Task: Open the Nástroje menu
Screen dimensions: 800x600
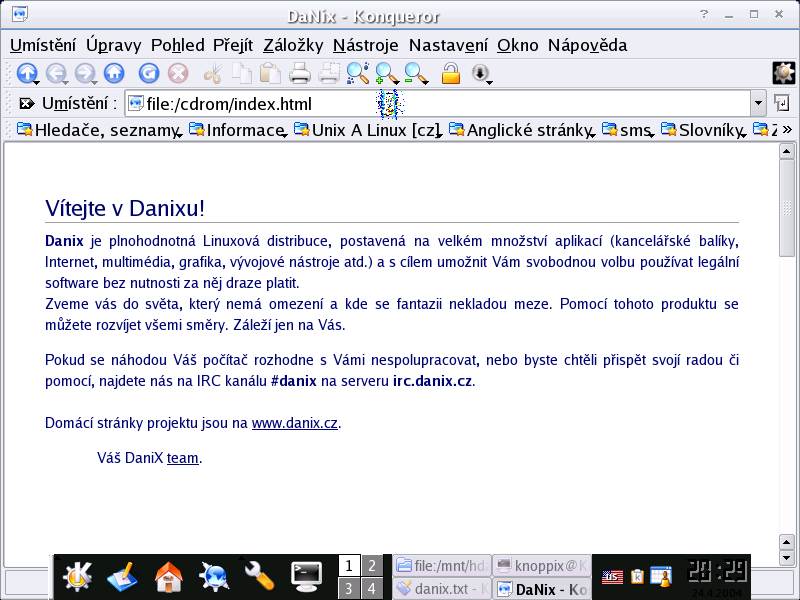Action: (365, 45)
